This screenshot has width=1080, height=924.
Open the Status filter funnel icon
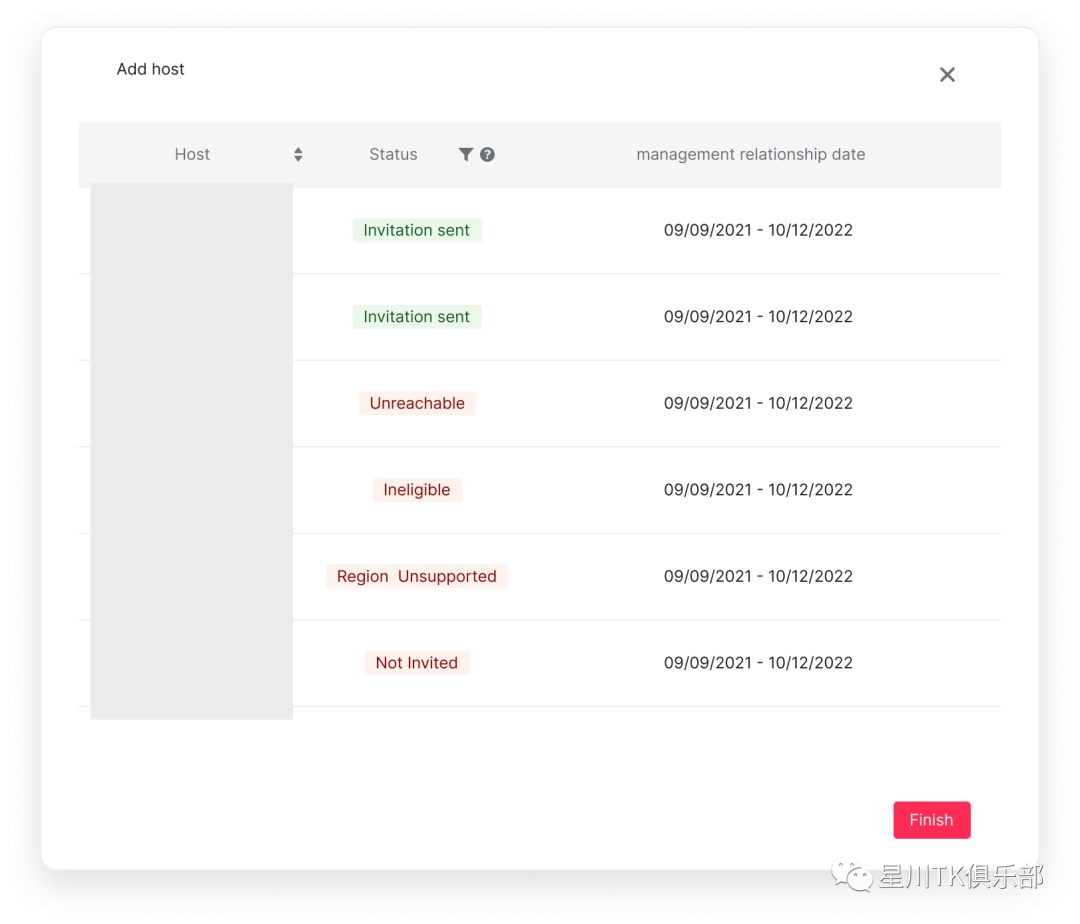[x=466, y=154]
